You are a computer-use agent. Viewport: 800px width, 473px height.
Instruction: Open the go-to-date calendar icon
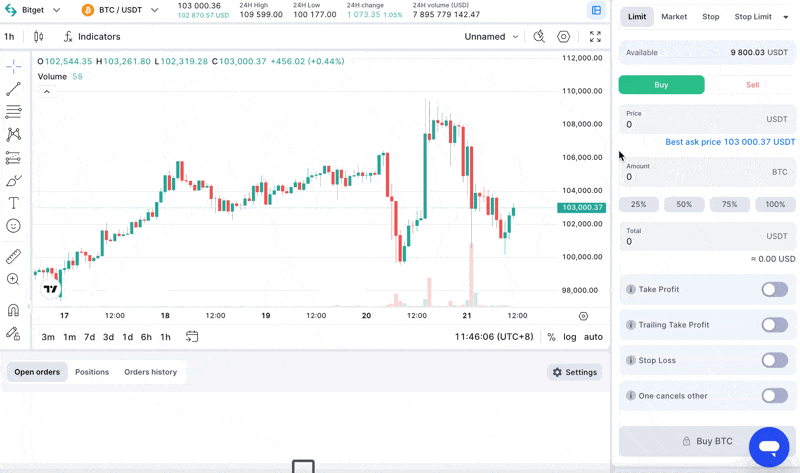tap(192, 337)
